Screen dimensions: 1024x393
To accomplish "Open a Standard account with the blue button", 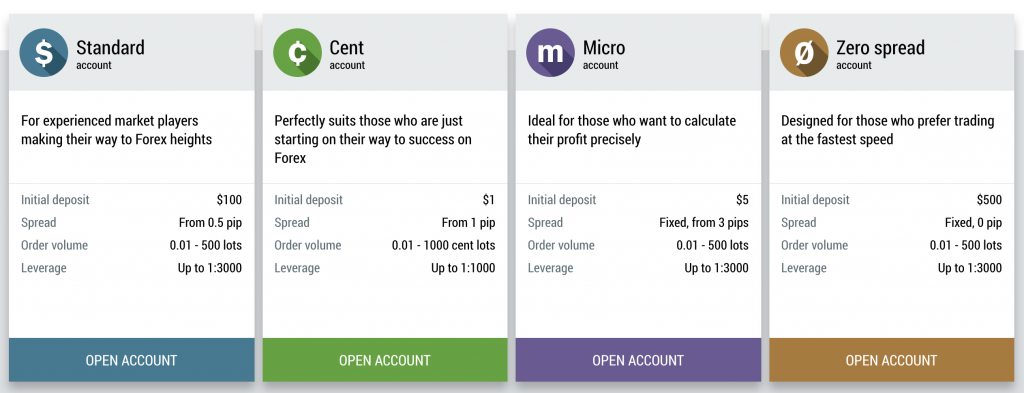I will tap(131, 360).
